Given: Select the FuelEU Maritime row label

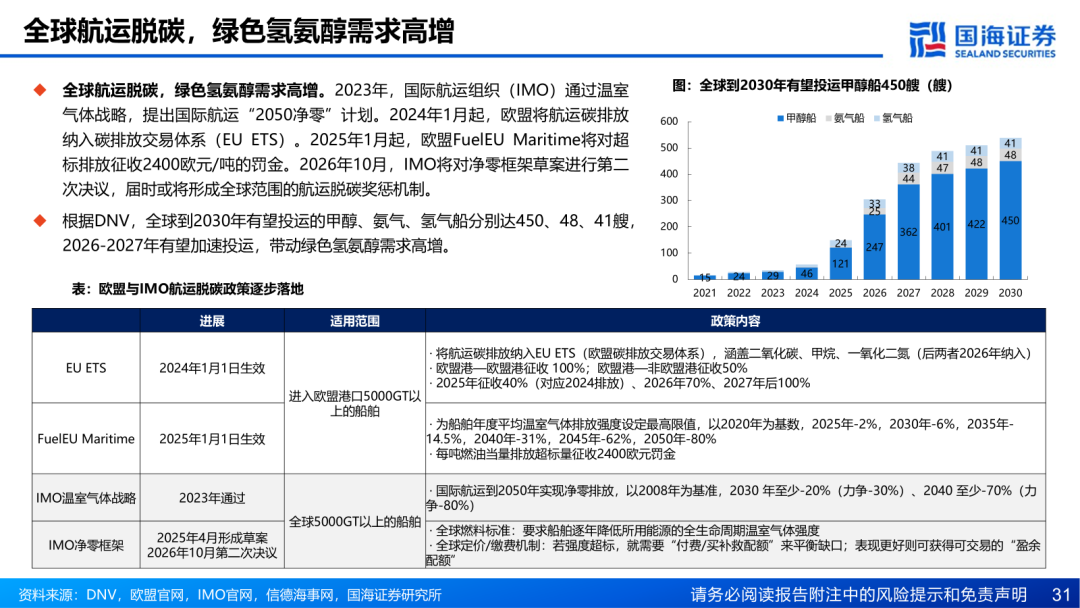Looking at the screenshot, I should click(x=86, y=439).
